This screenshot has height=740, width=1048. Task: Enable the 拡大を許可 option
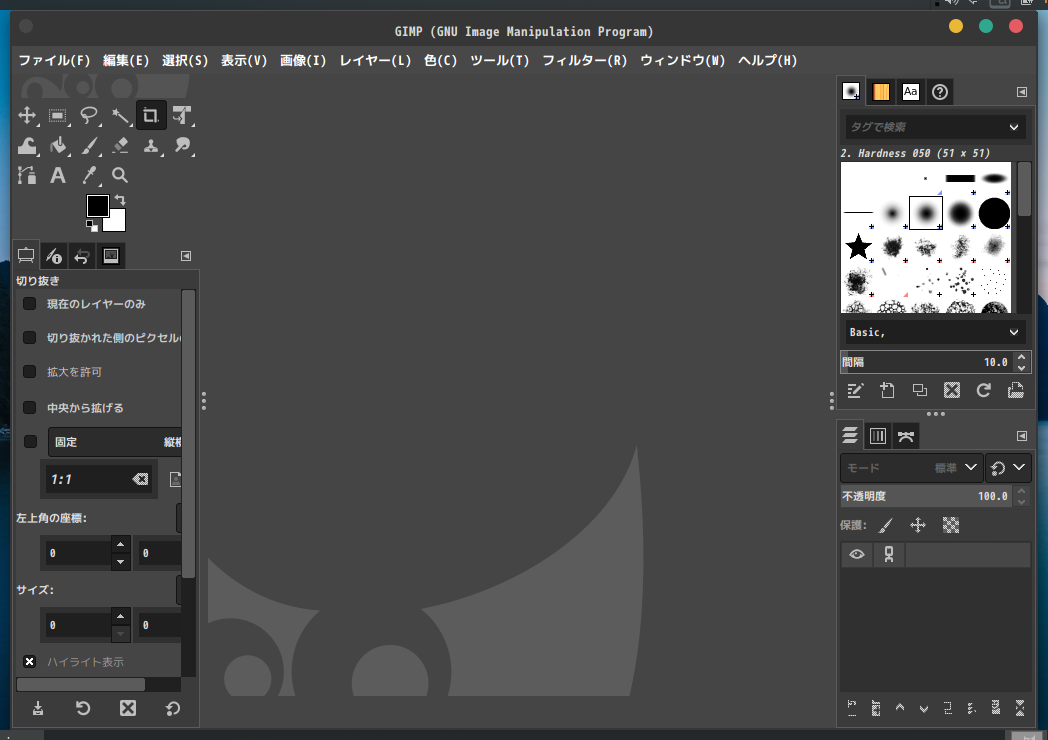29,371
